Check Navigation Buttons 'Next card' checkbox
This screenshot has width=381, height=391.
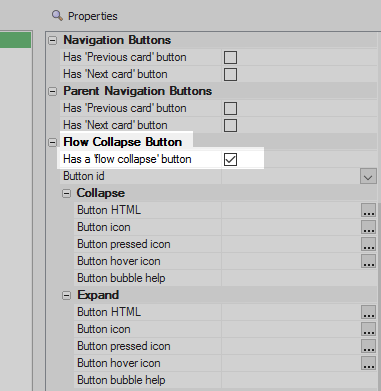(x=230, y=74)
